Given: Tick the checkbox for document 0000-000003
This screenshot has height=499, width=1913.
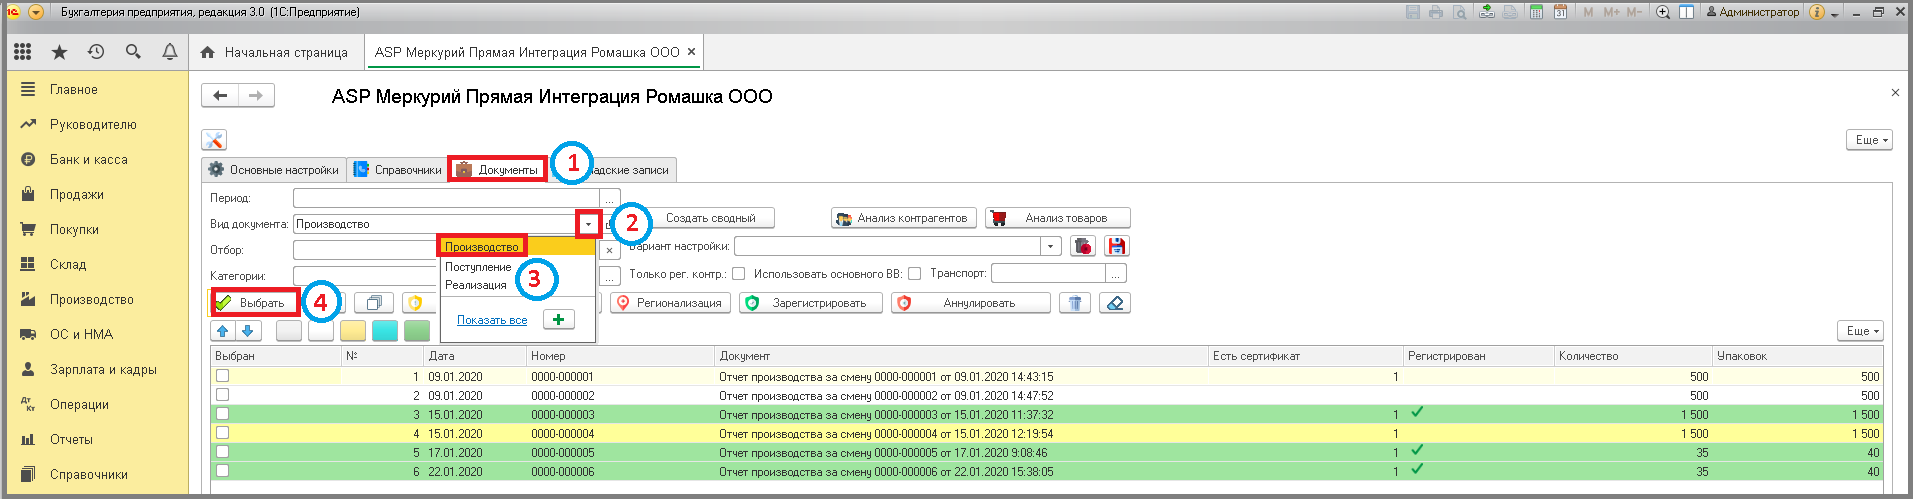Looking at the screenshot, I should tap(222, 414).
